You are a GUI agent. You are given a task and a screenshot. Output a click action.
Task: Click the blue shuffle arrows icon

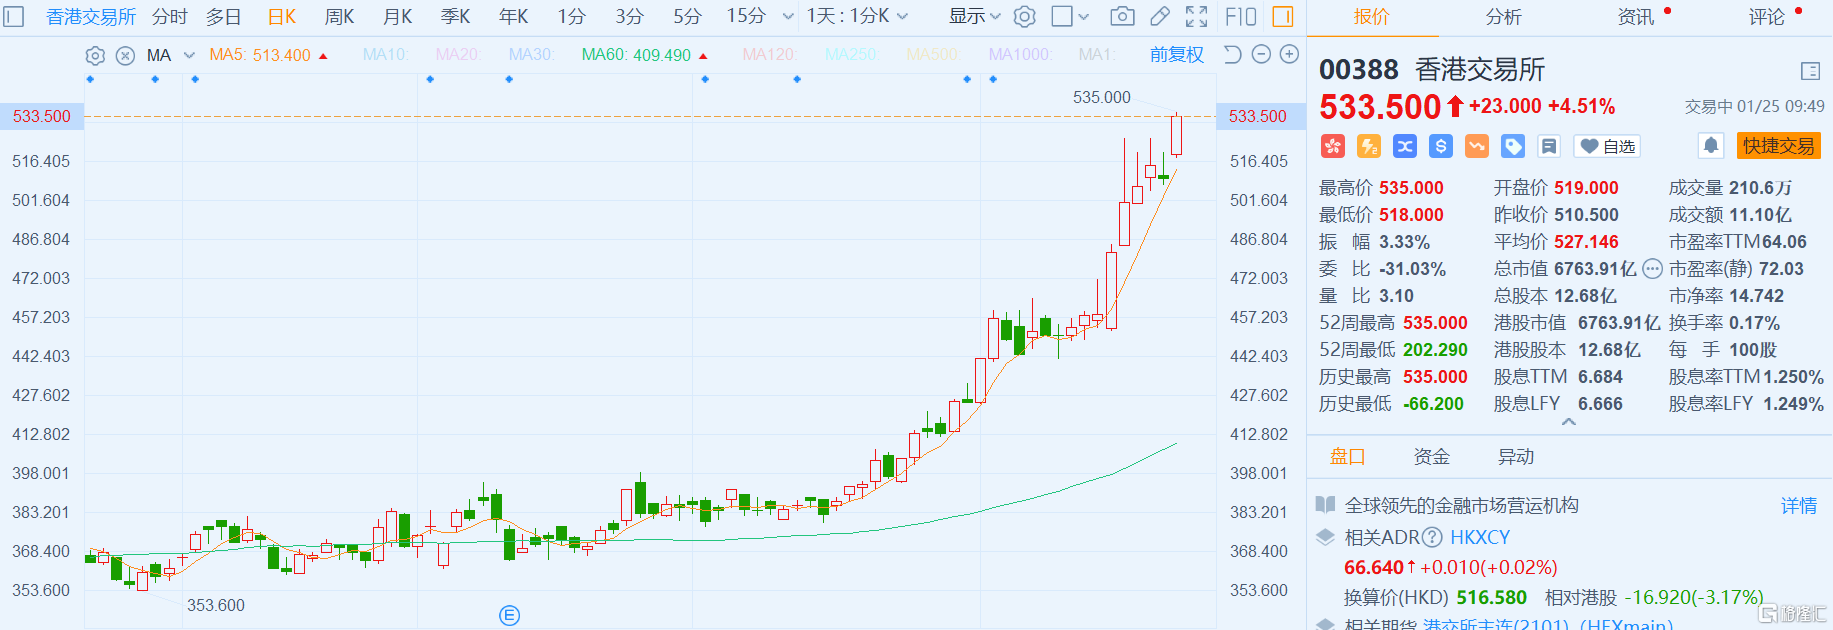pos(1405,146)
